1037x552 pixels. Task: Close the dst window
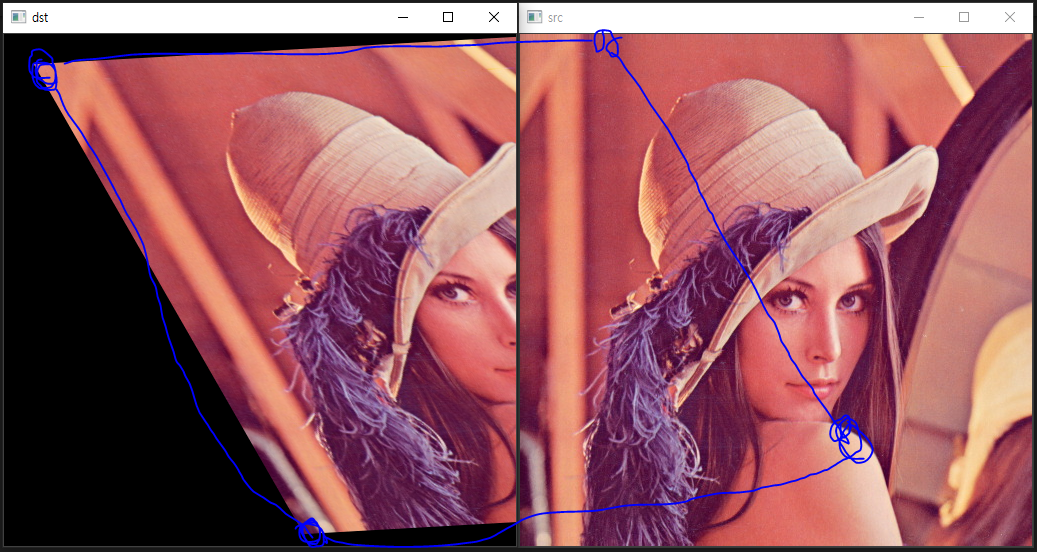point(493,17)
